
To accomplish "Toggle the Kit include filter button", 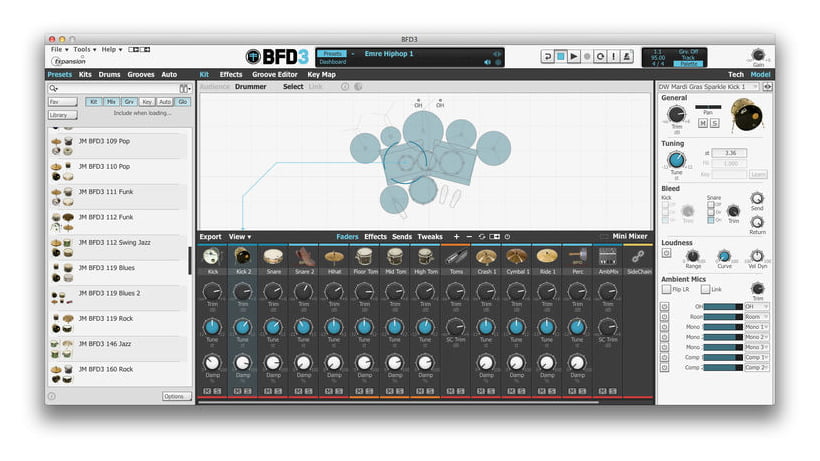I will click(x=94, y=102).
